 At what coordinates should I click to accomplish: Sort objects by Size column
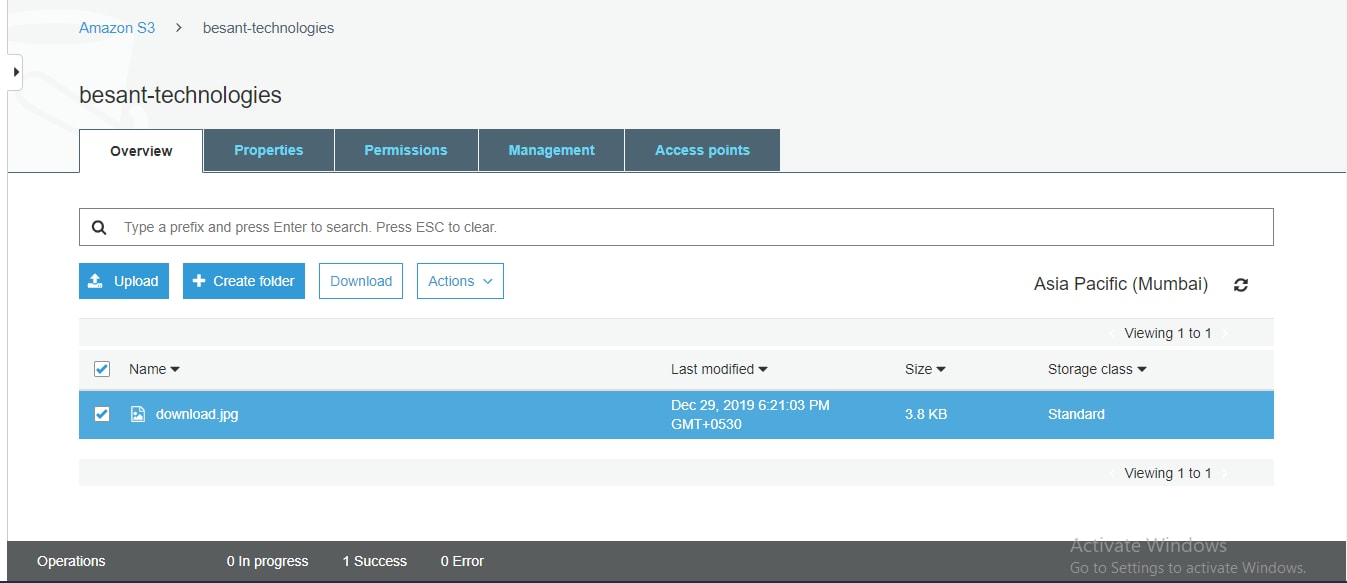(x=925, y=369)
